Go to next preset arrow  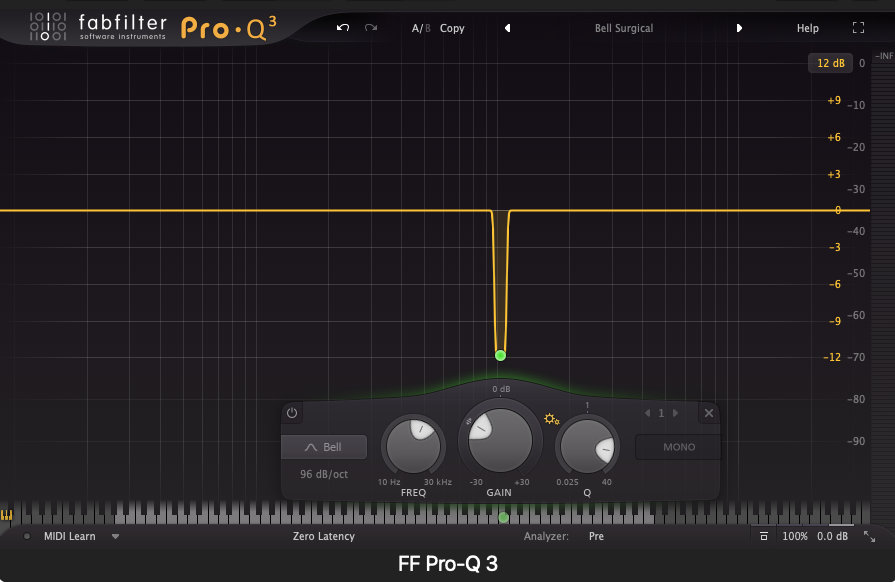click(739, 28)
